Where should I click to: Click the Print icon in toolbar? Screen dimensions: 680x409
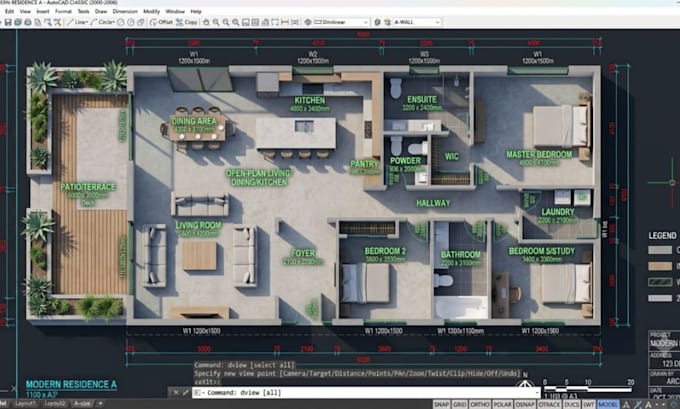[x=28, y=22]
